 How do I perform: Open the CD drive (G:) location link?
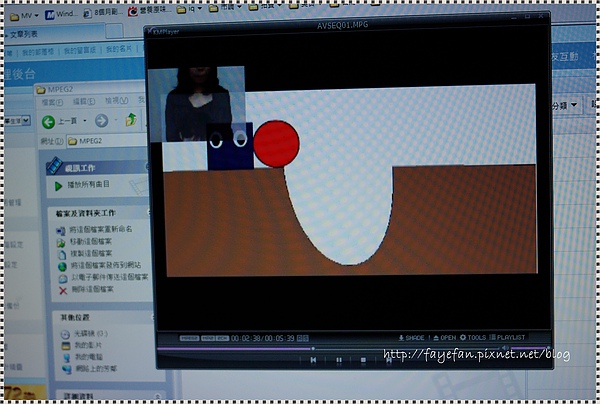click(91, 334)
